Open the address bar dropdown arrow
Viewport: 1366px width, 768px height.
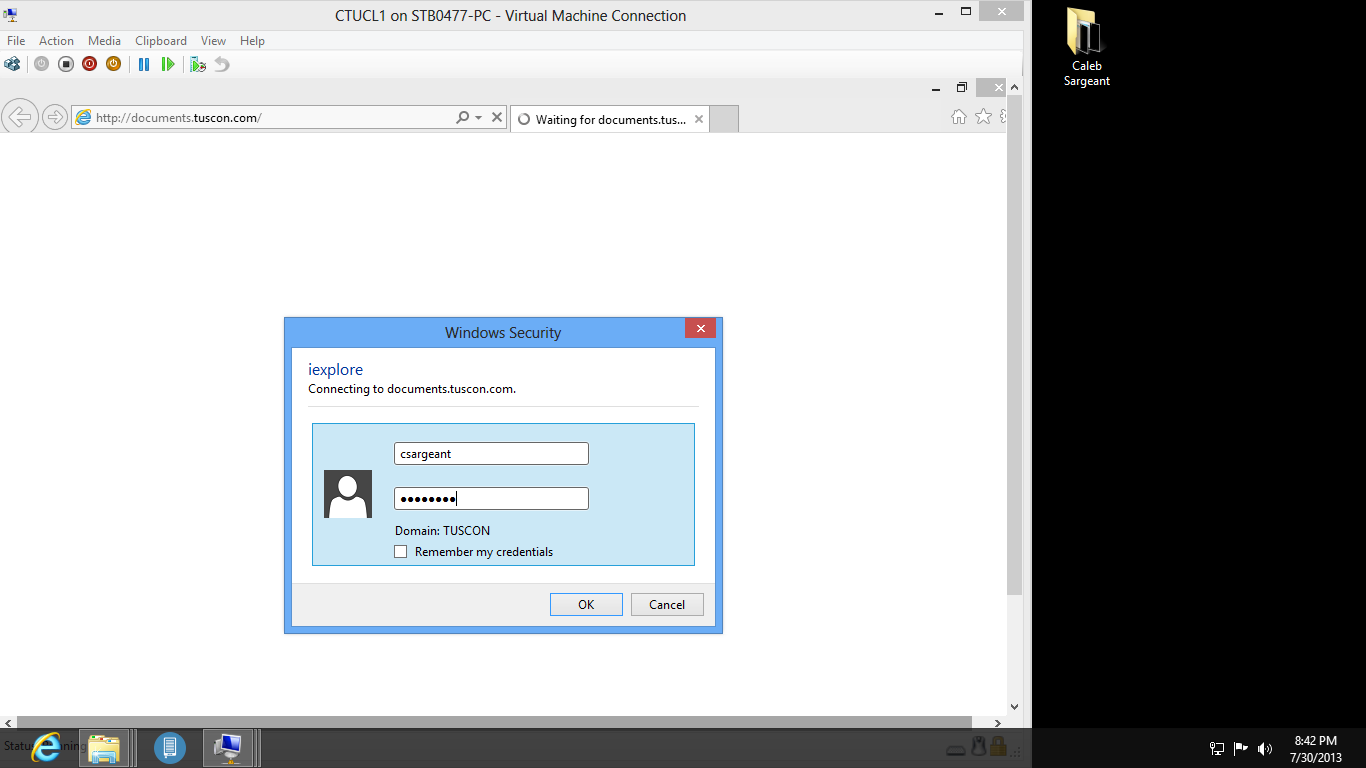[479, 117]
